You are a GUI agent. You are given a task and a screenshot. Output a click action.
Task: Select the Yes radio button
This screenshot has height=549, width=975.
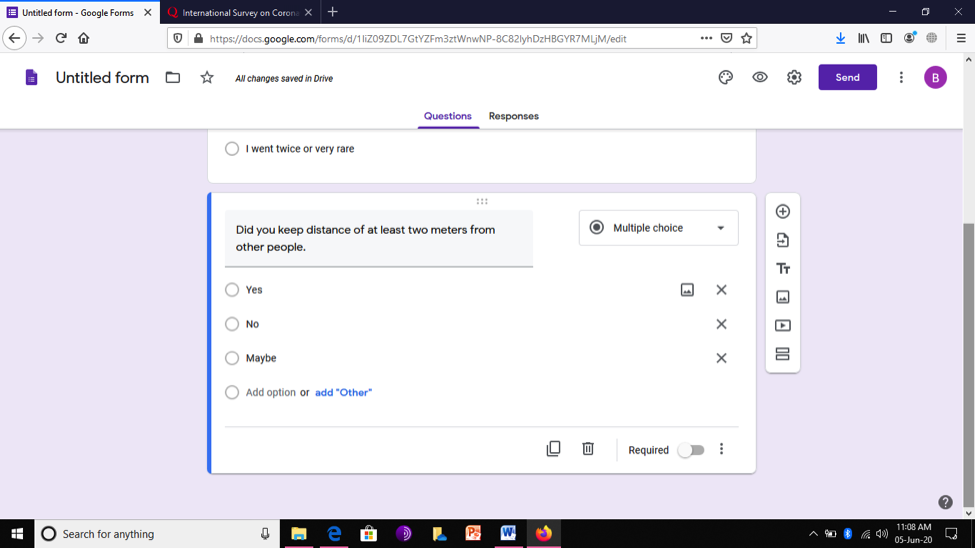pos(232,290)
